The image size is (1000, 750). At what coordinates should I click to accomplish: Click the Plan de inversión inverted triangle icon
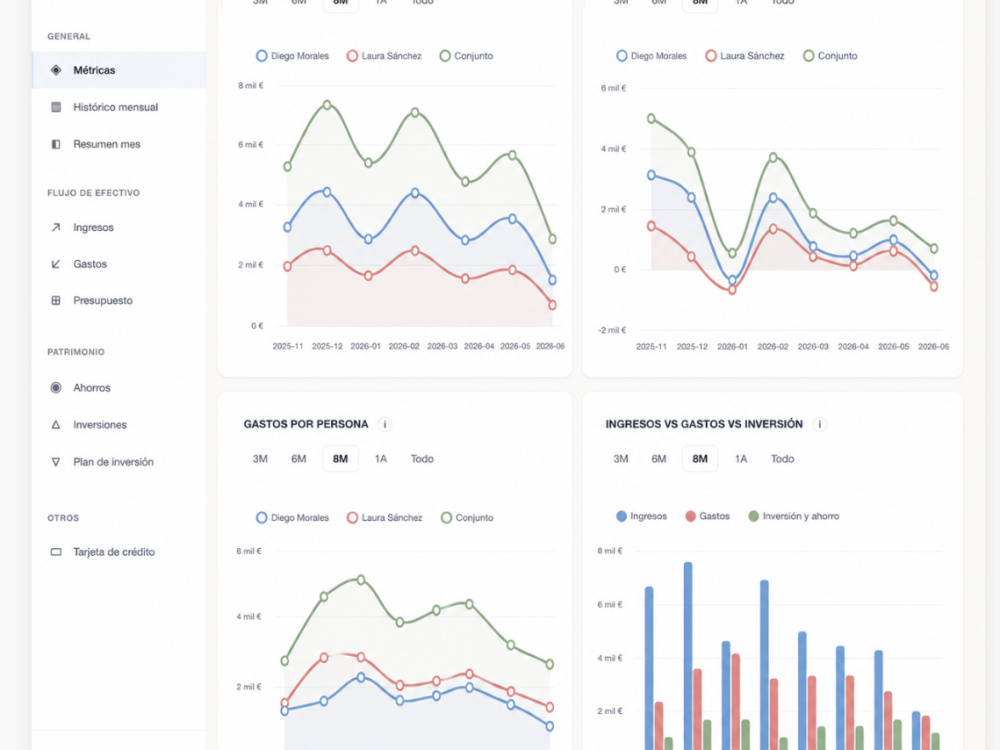(x=56, y=462)
